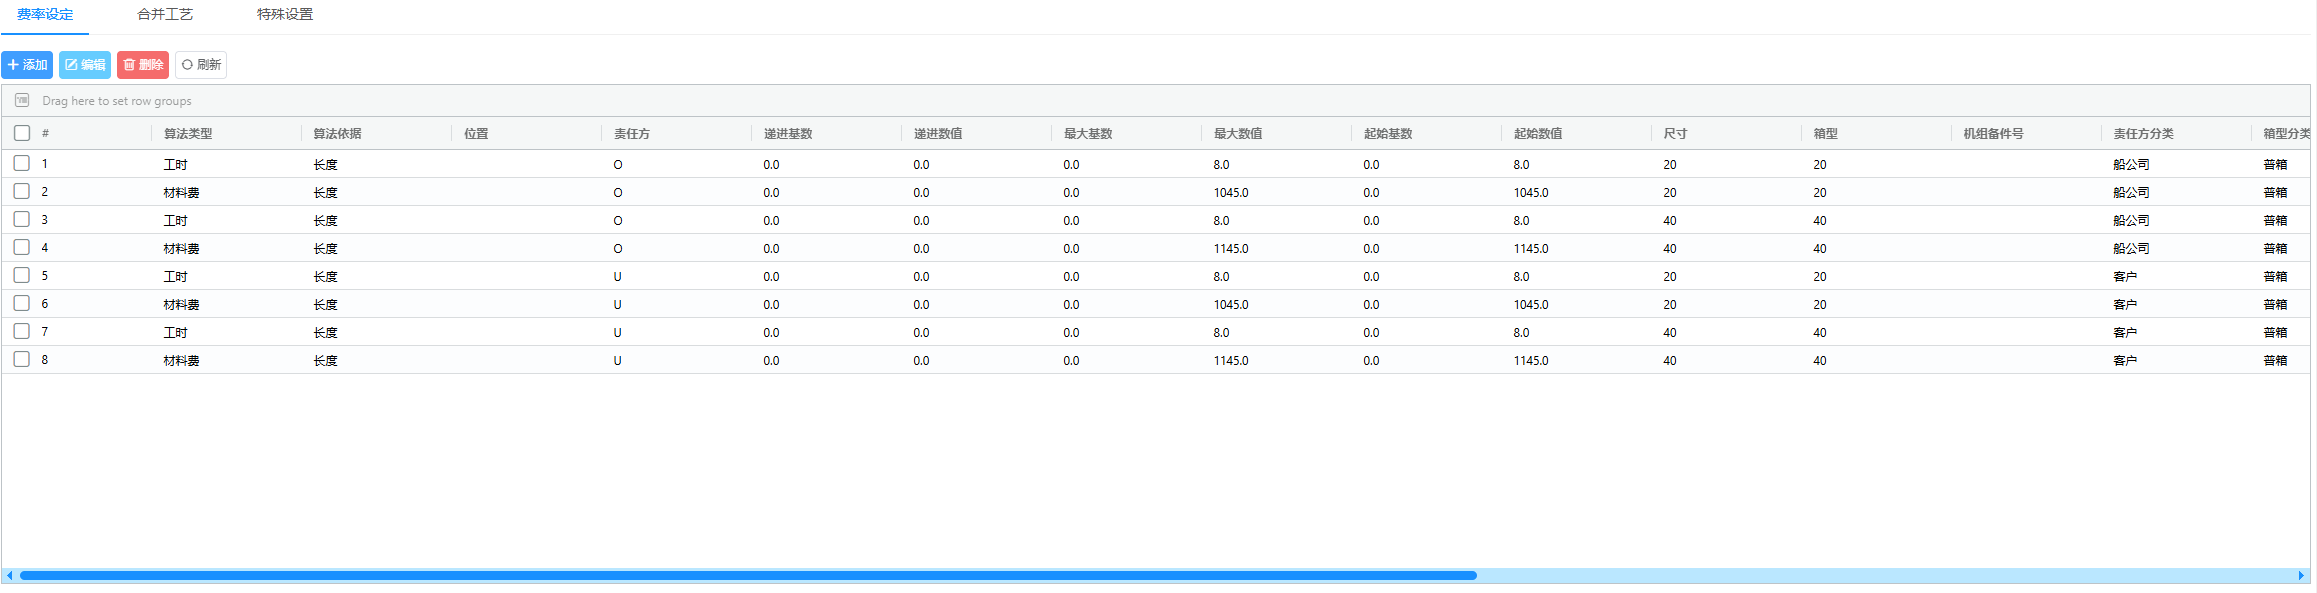Select the checkbox for row 8
Viewport: 2317px width, 593px height.
22,359
